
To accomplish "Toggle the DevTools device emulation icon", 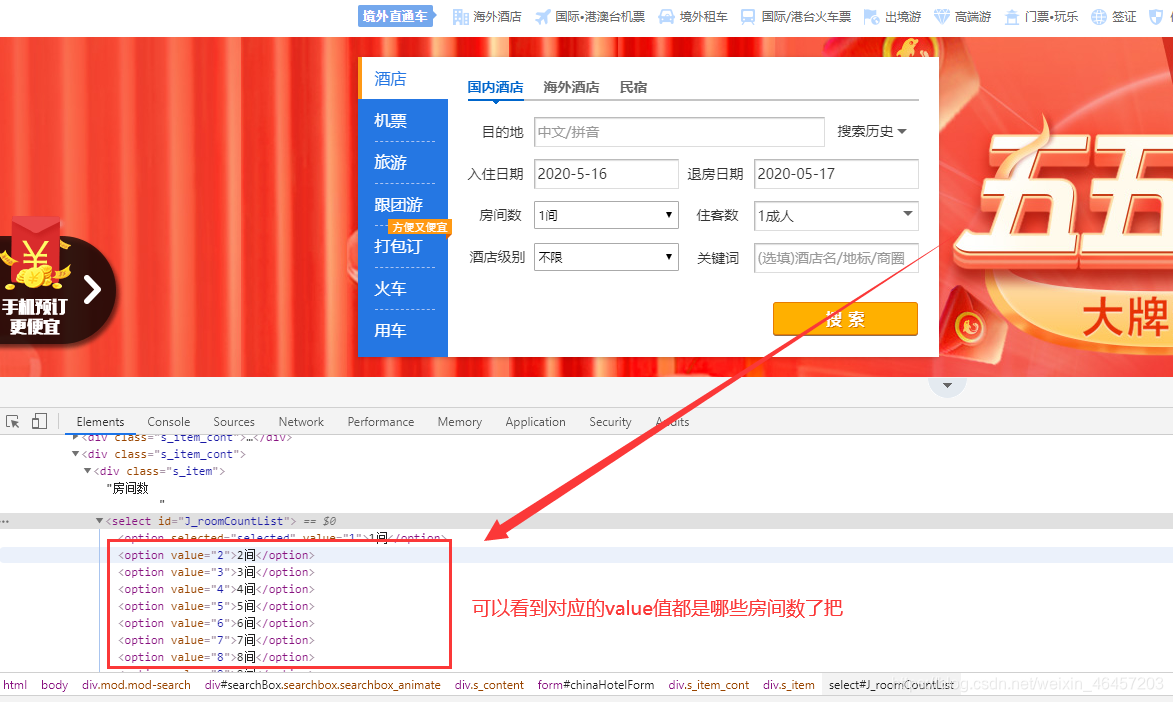I will (39, 421).
